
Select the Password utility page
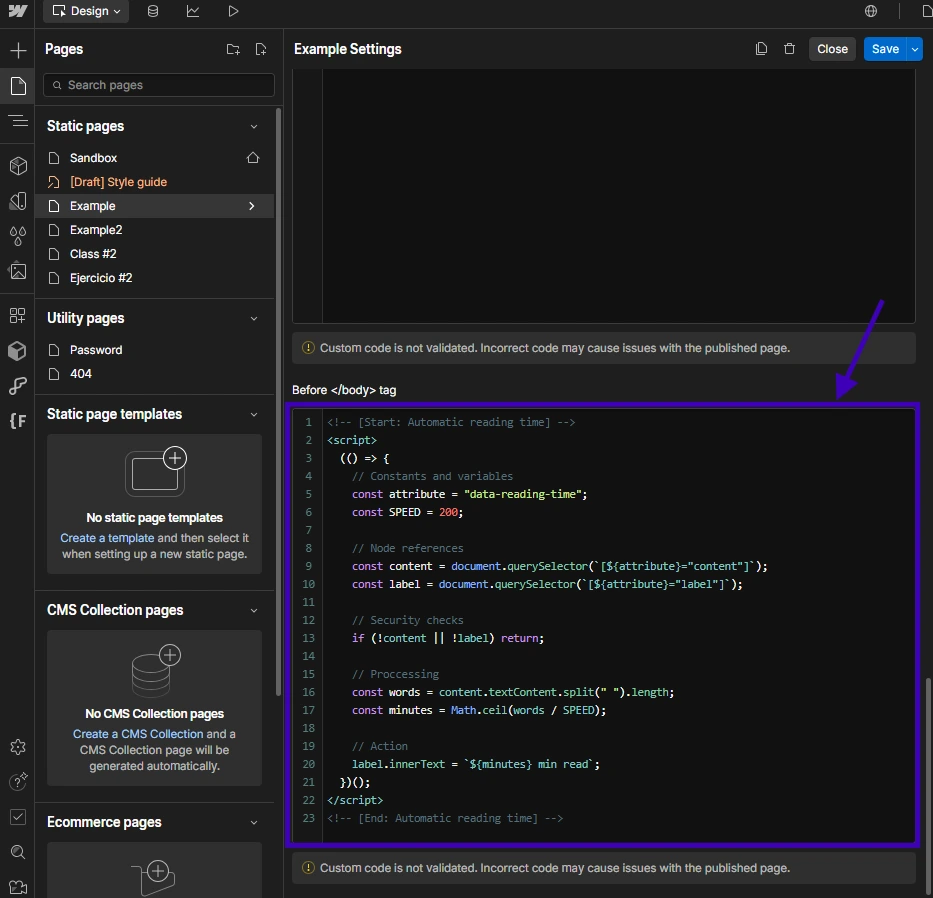[x=96, y=350]
